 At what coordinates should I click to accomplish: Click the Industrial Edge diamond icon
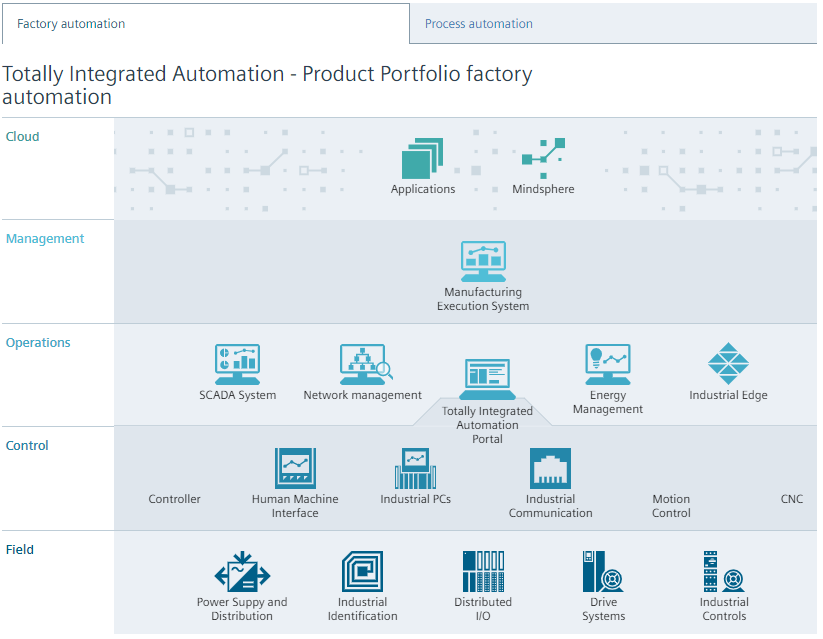[728, 364]
